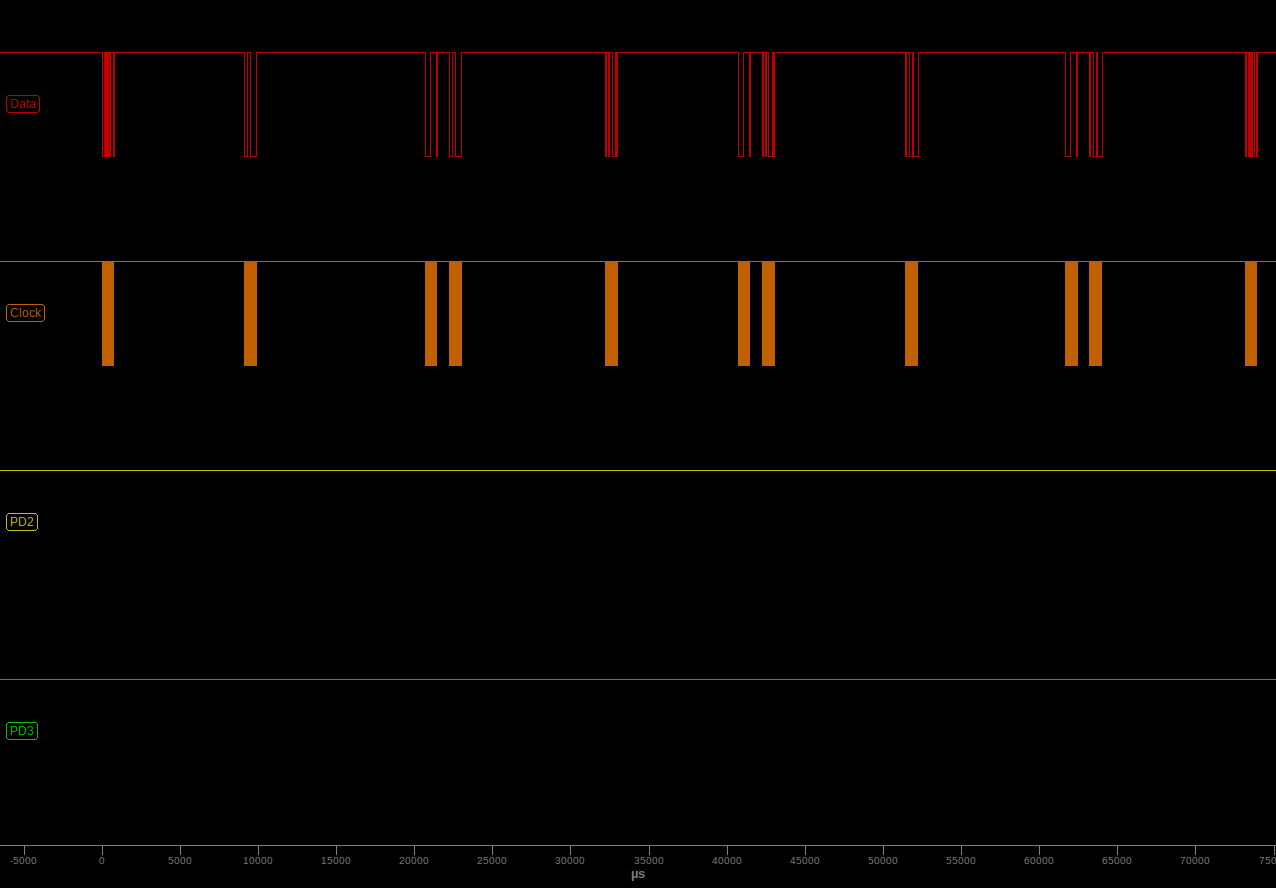Click the Data pulses near 10000 µs
The width and height of the screenshot is (1276, 888).
tap(251, 105)
